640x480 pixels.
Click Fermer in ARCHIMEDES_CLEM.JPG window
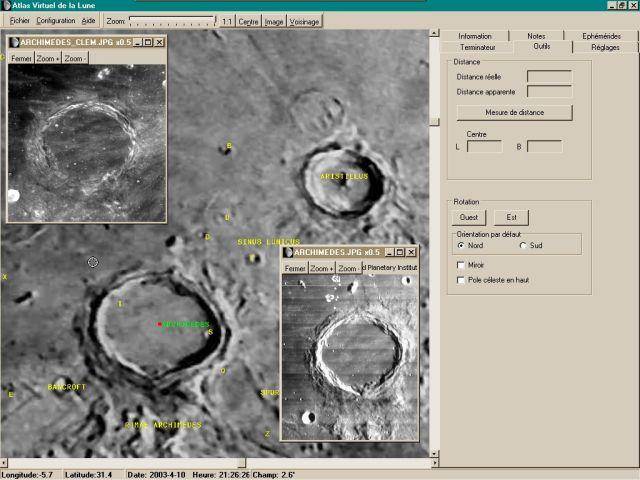tap(21, 59)
